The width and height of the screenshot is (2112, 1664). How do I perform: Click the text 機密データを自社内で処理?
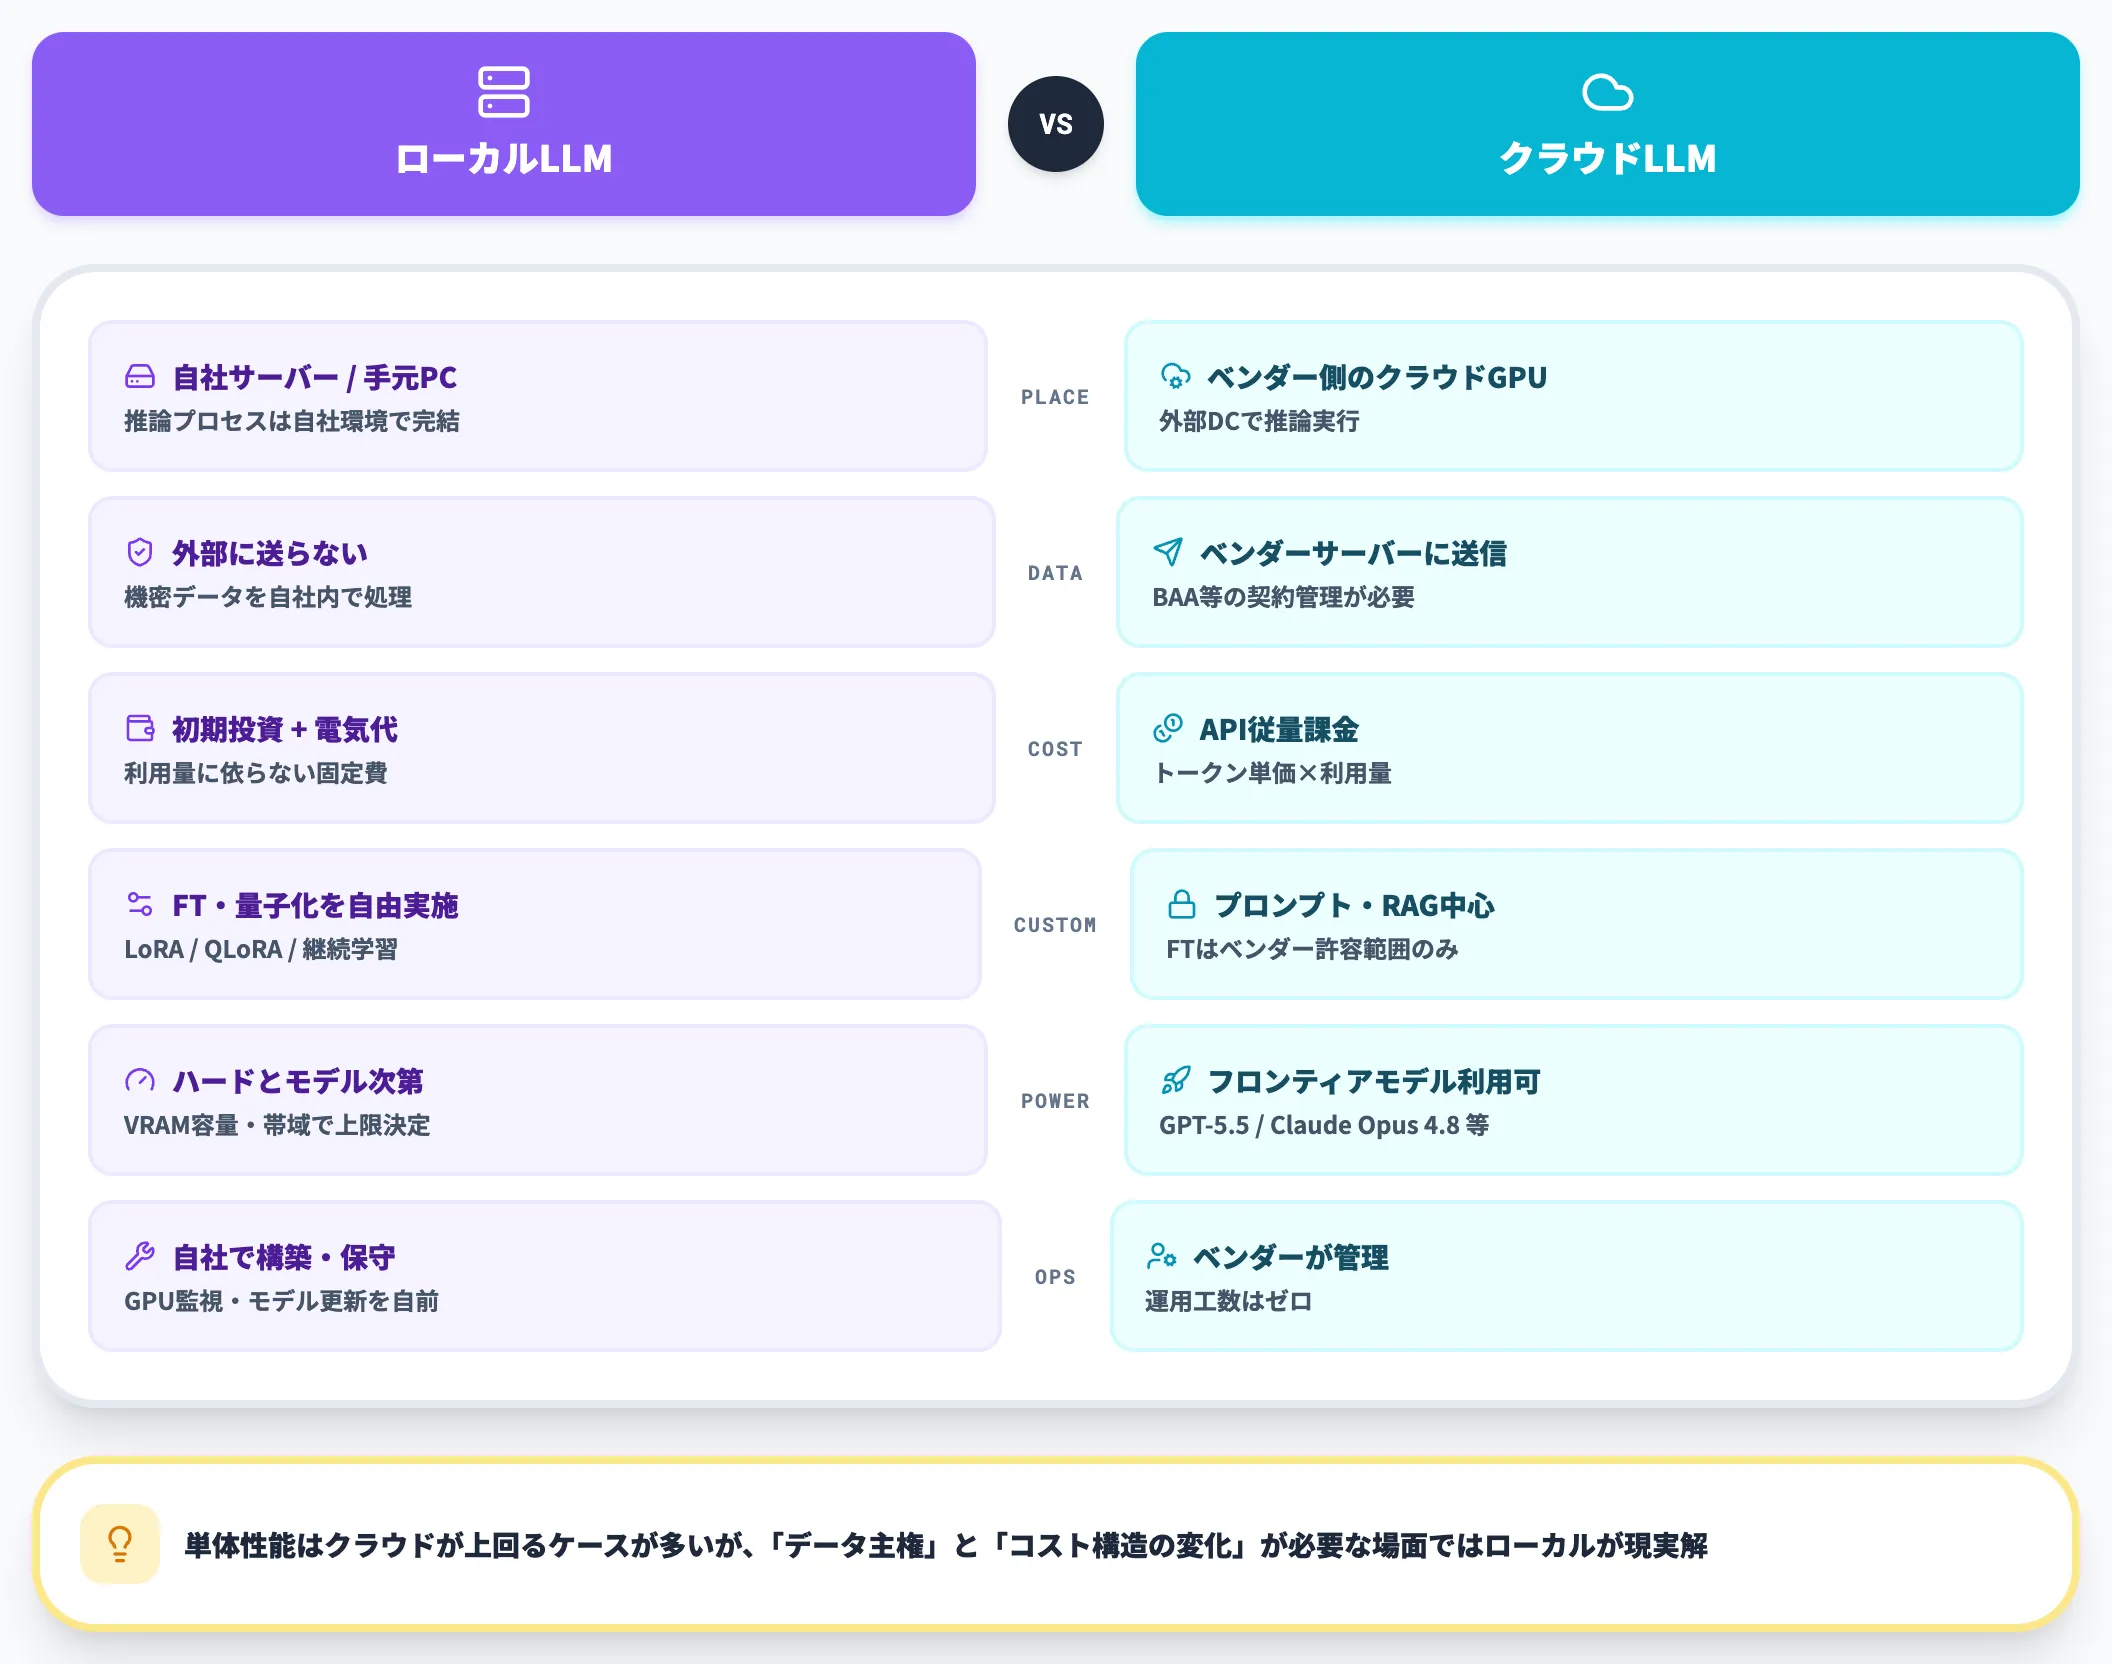click(268, 598)
